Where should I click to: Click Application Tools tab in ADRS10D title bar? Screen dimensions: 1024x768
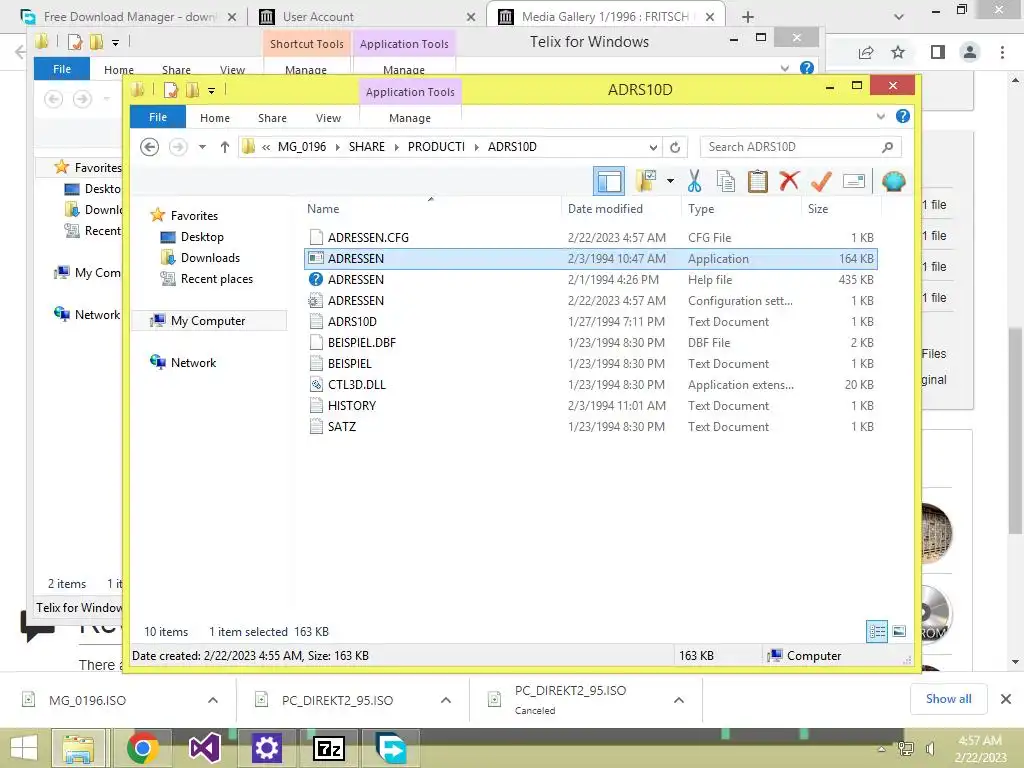tap(410, 92)
